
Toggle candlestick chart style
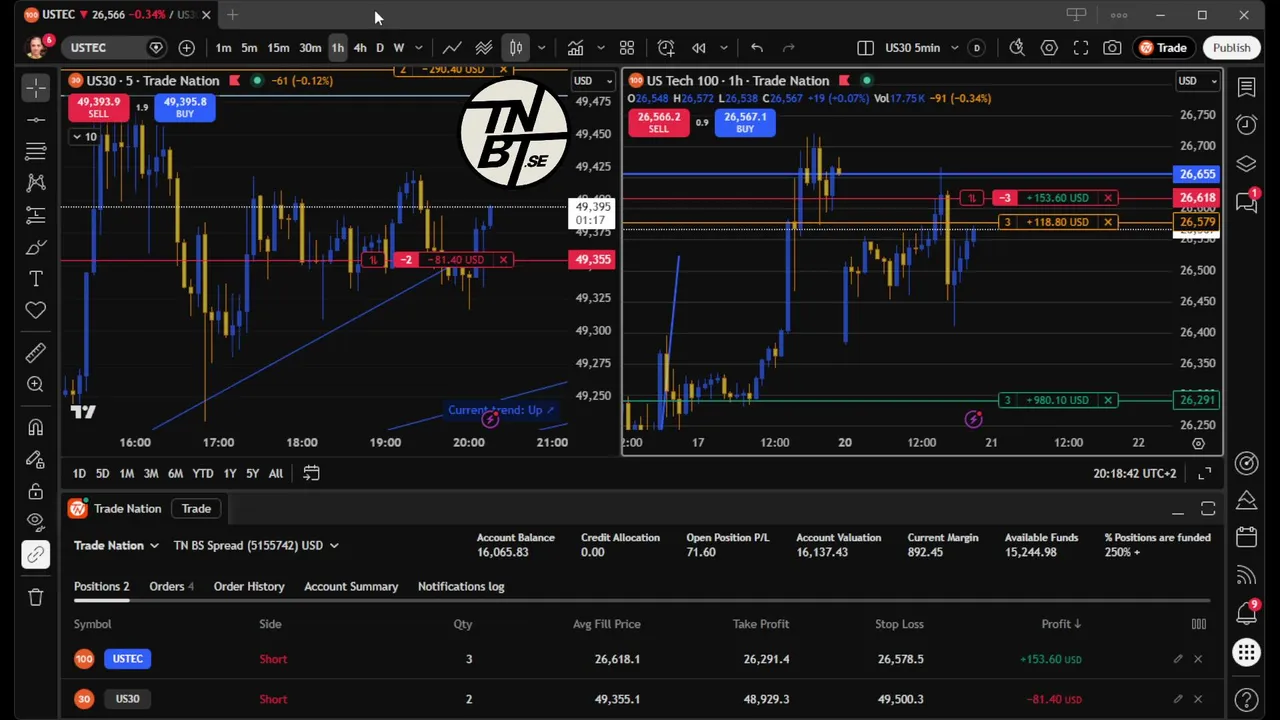click(x=516, y=48)
